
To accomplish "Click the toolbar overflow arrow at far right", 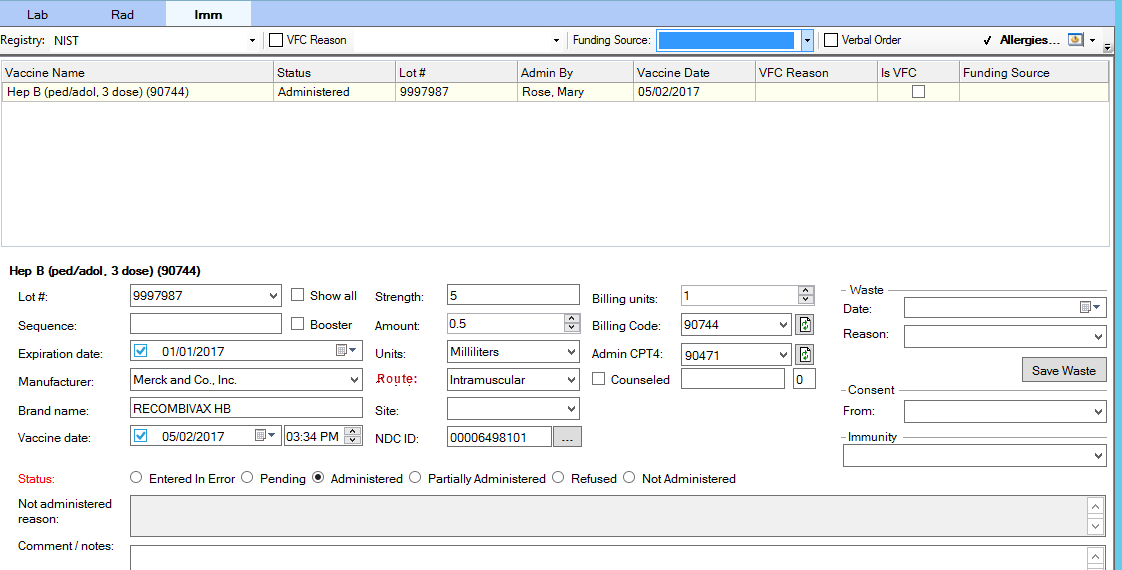I will point(1107,47).
